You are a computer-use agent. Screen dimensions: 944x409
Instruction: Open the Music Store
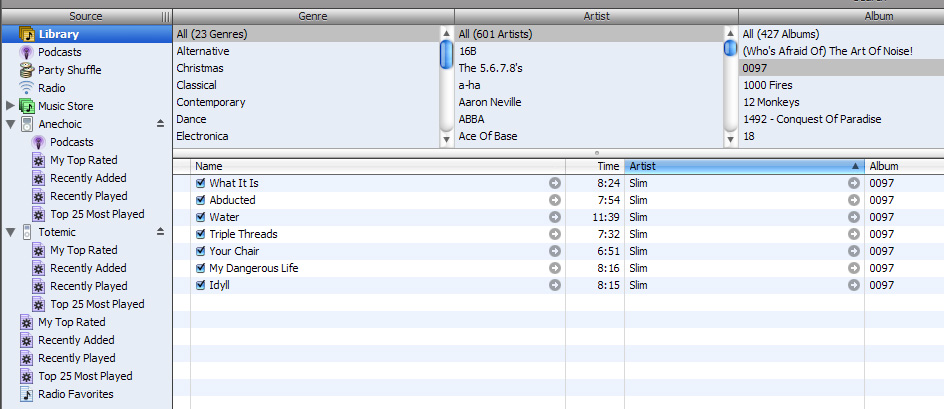point(66,106)
